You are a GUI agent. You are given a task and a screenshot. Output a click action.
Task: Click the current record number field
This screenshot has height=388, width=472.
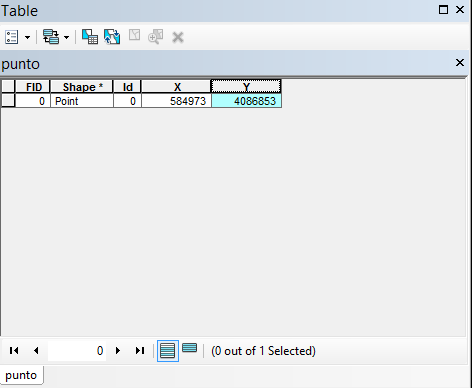click(x=77, y=351)
